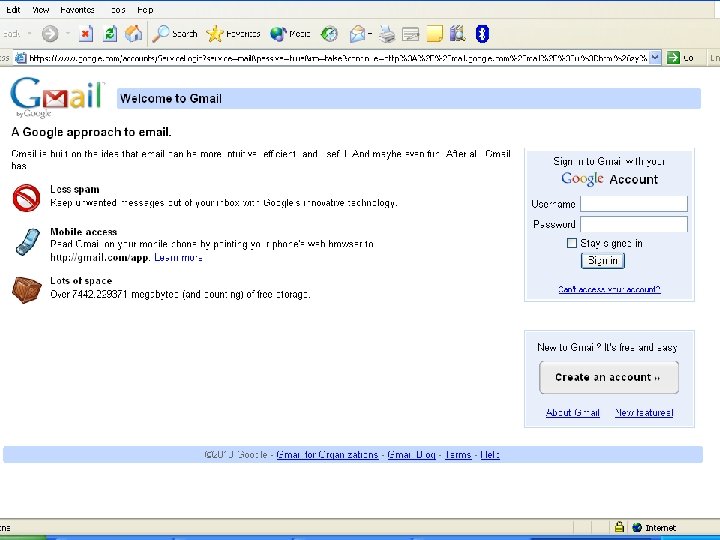The height and width of the screenshot is (540, 720).
Task: Click the Gmail logo
Action: (x=57, y=97)
